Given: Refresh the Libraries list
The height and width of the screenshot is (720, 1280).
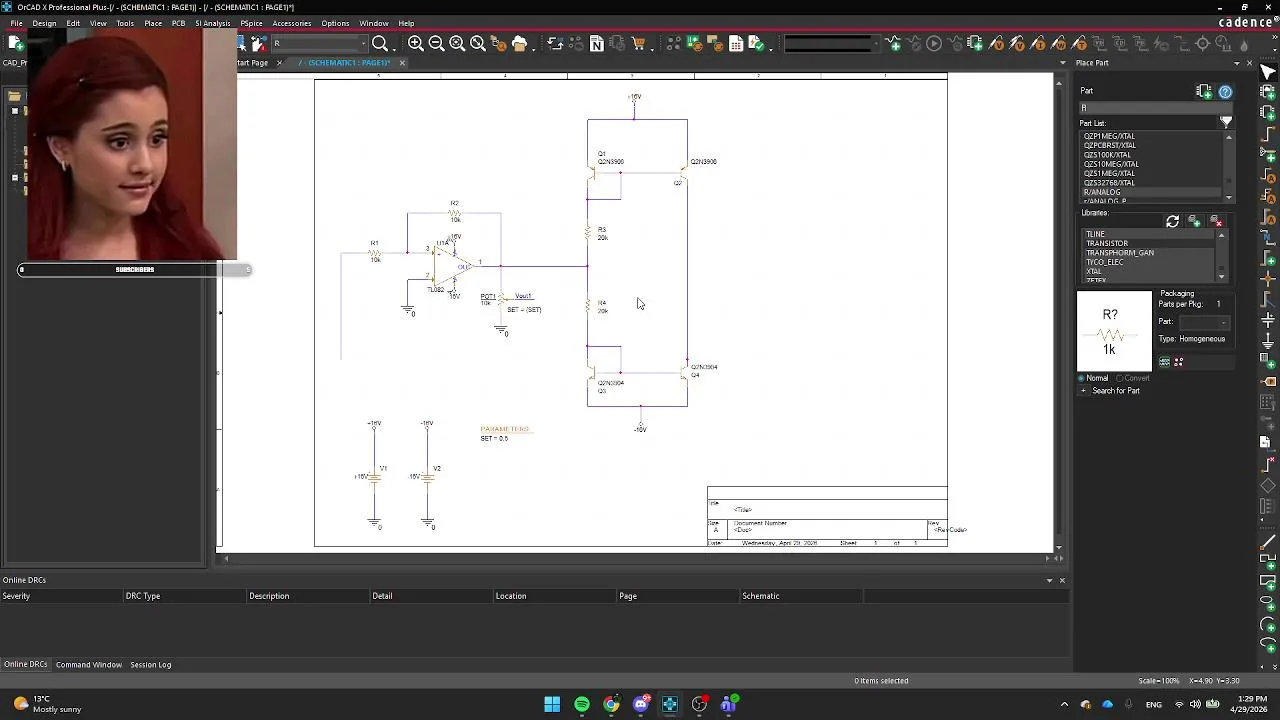Looking at the screenshot, I should pyautogui.click(x=1172, y=221).
